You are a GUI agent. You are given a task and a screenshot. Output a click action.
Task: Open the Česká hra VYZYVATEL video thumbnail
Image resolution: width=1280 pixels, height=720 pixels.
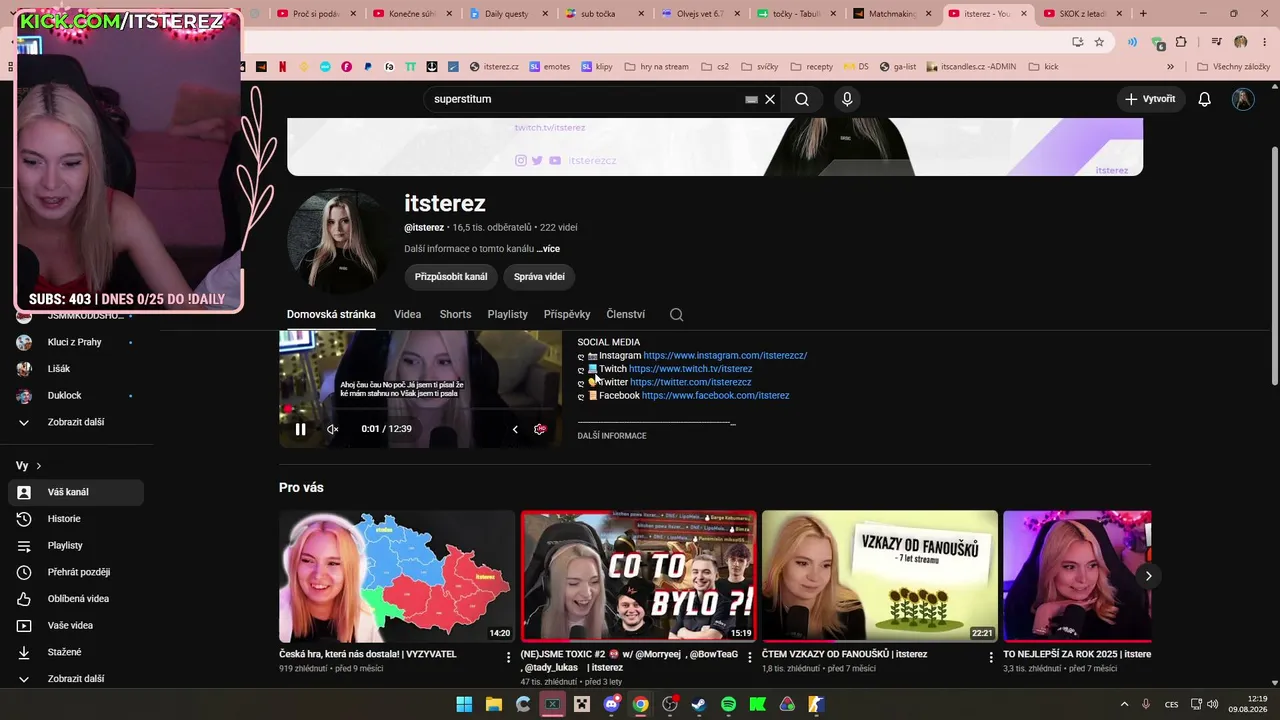pyautogui.click(x=397, y=576)
